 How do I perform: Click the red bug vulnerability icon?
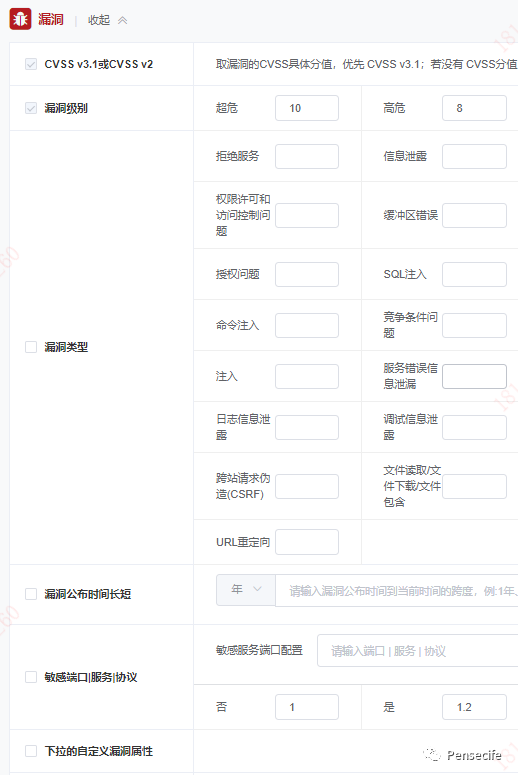pyautogui.click(x=20, y=19)
